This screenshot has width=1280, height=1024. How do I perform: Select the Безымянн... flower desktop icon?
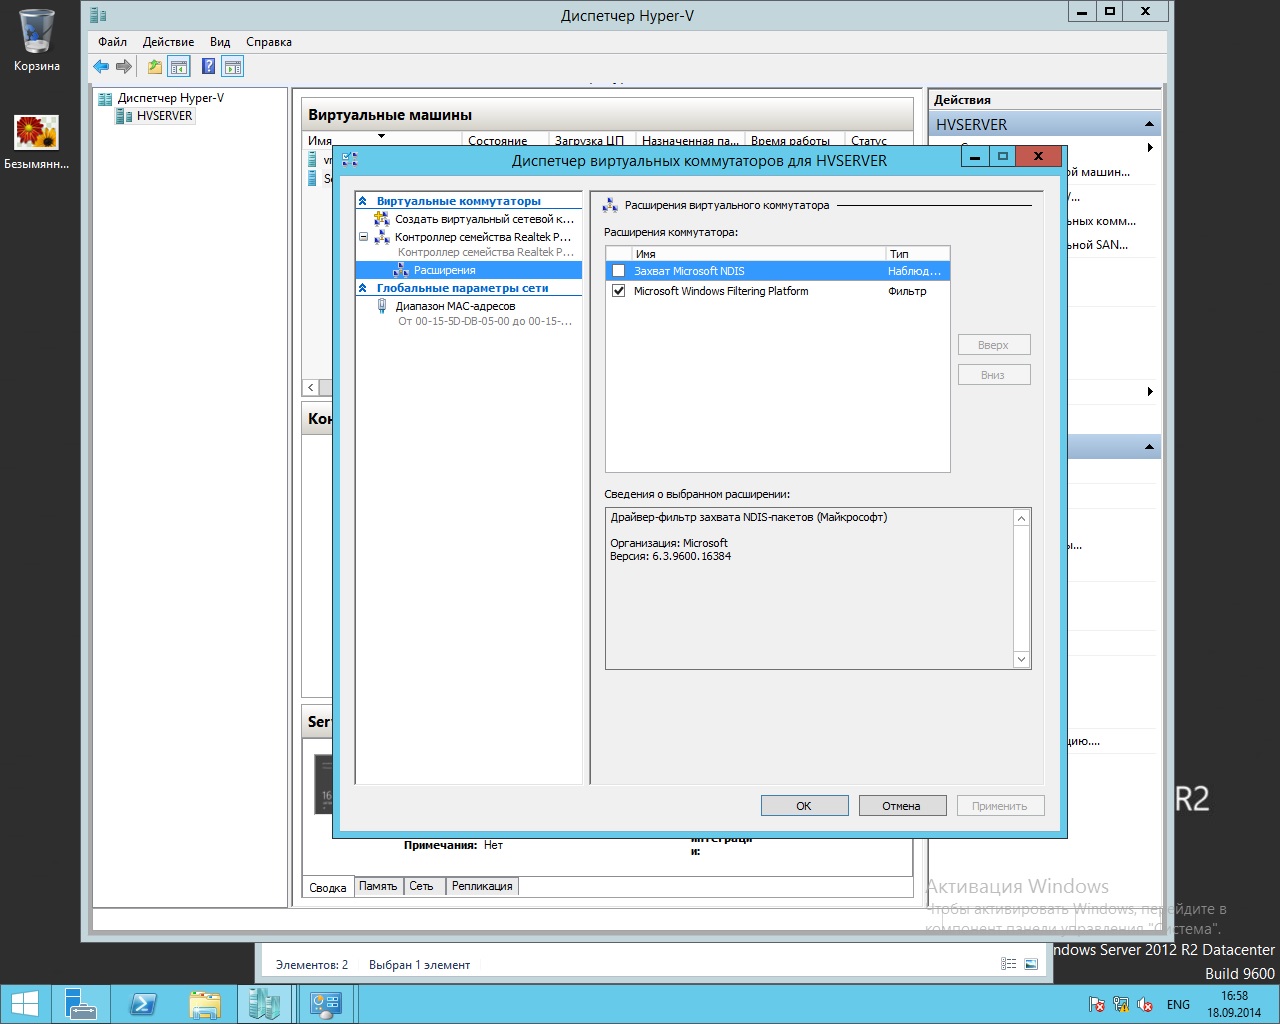coord(37,141)
